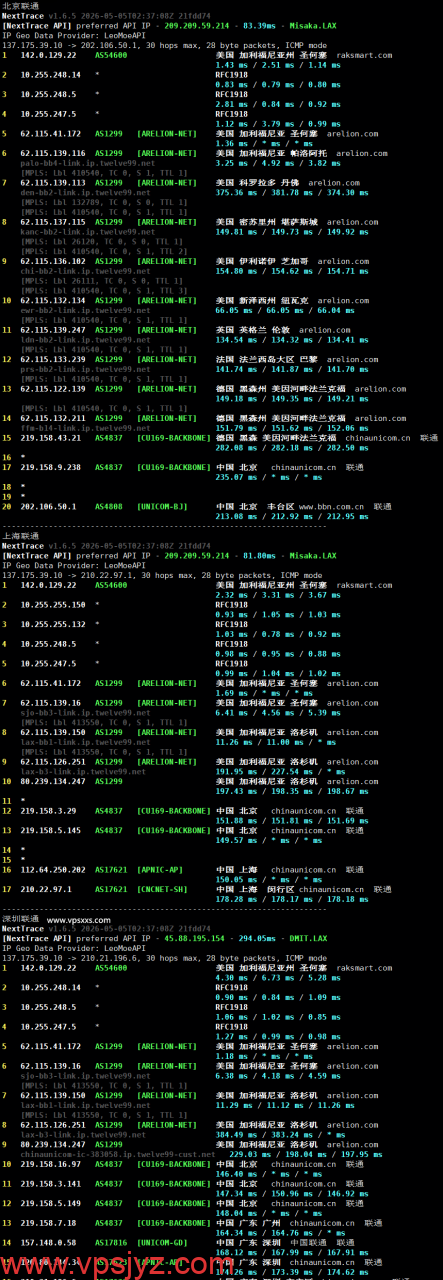Select hop IP 62.115.136.102
The width and height of the screenshot is (443, 1280).
click(52, 262)
